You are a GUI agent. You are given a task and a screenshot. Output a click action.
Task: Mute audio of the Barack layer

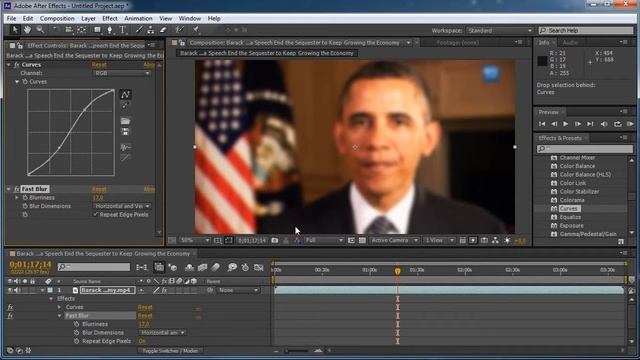[17, 290]
